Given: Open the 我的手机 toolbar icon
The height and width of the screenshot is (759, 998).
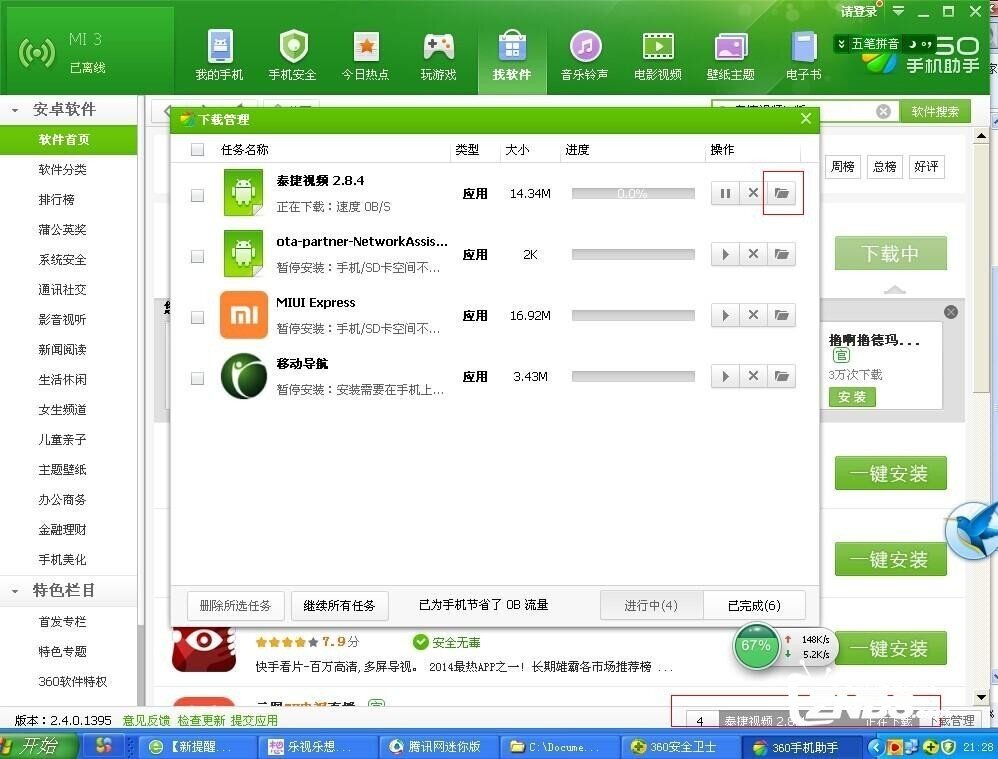Looking at the screenshot, I should [219, 54].
